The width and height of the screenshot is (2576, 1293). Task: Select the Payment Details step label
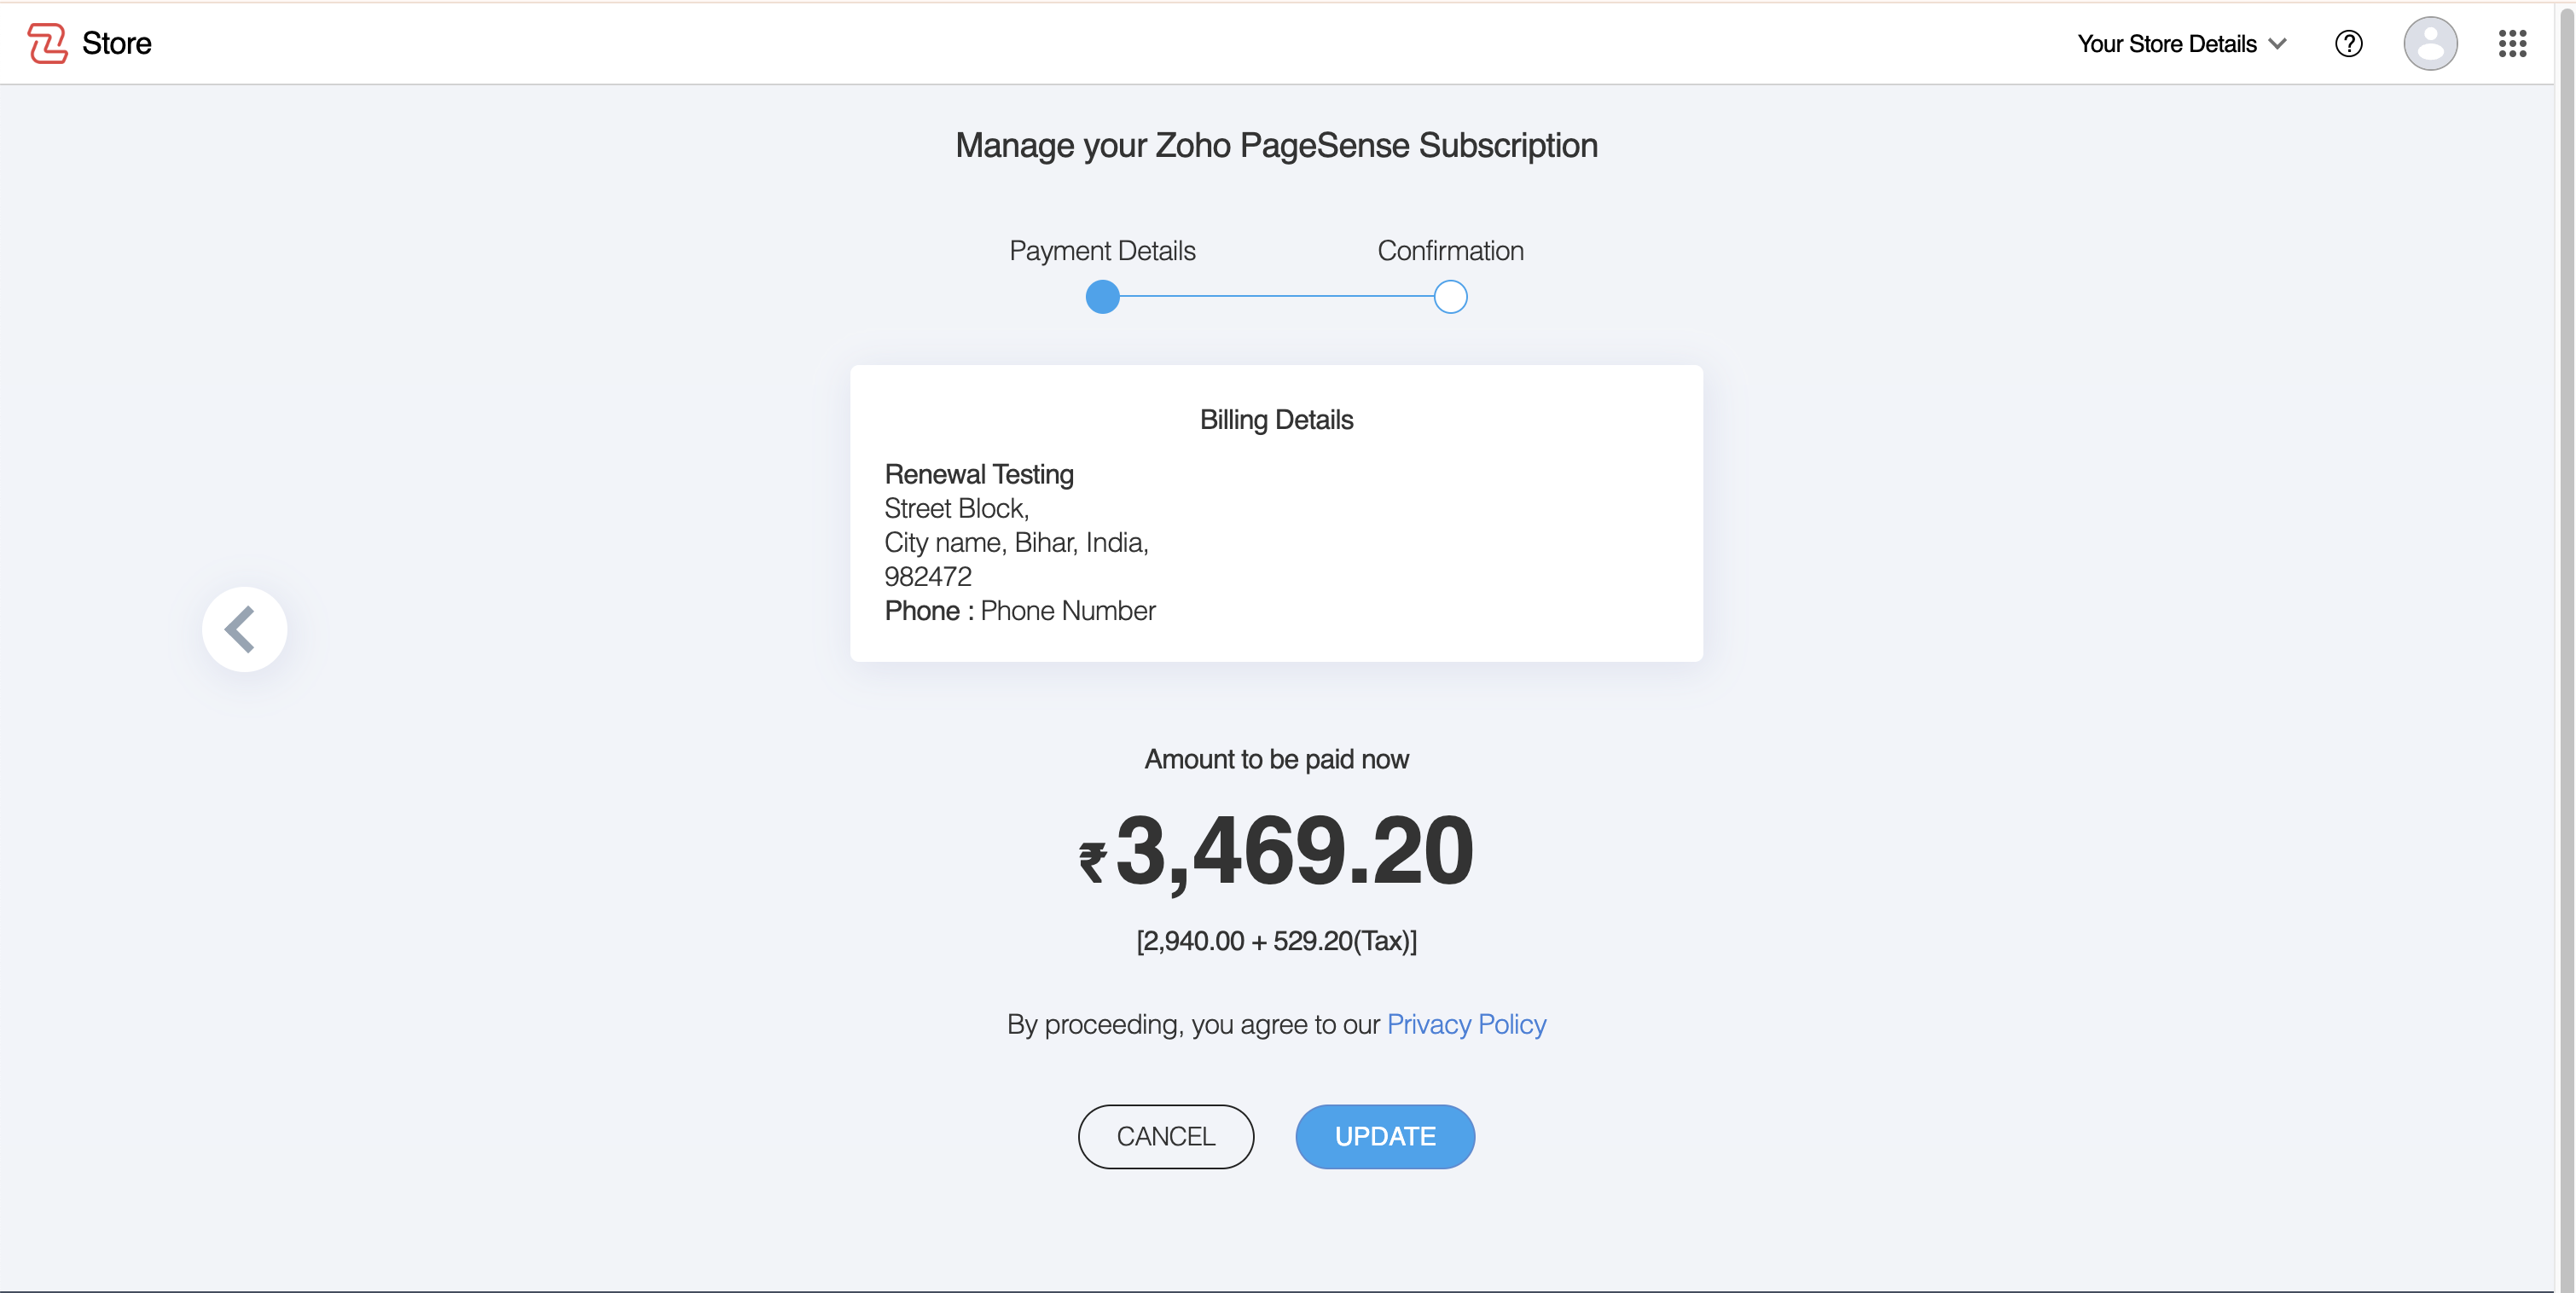(1102, 250)
